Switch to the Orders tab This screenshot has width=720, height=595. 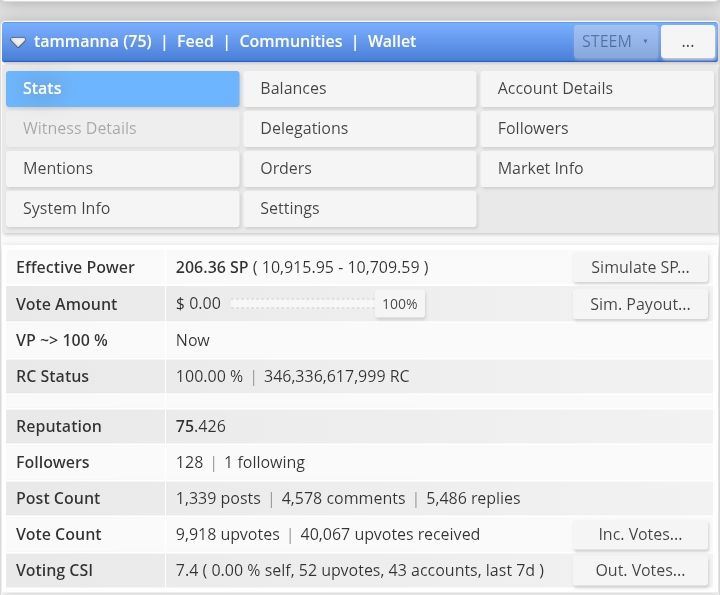[360, 169]
